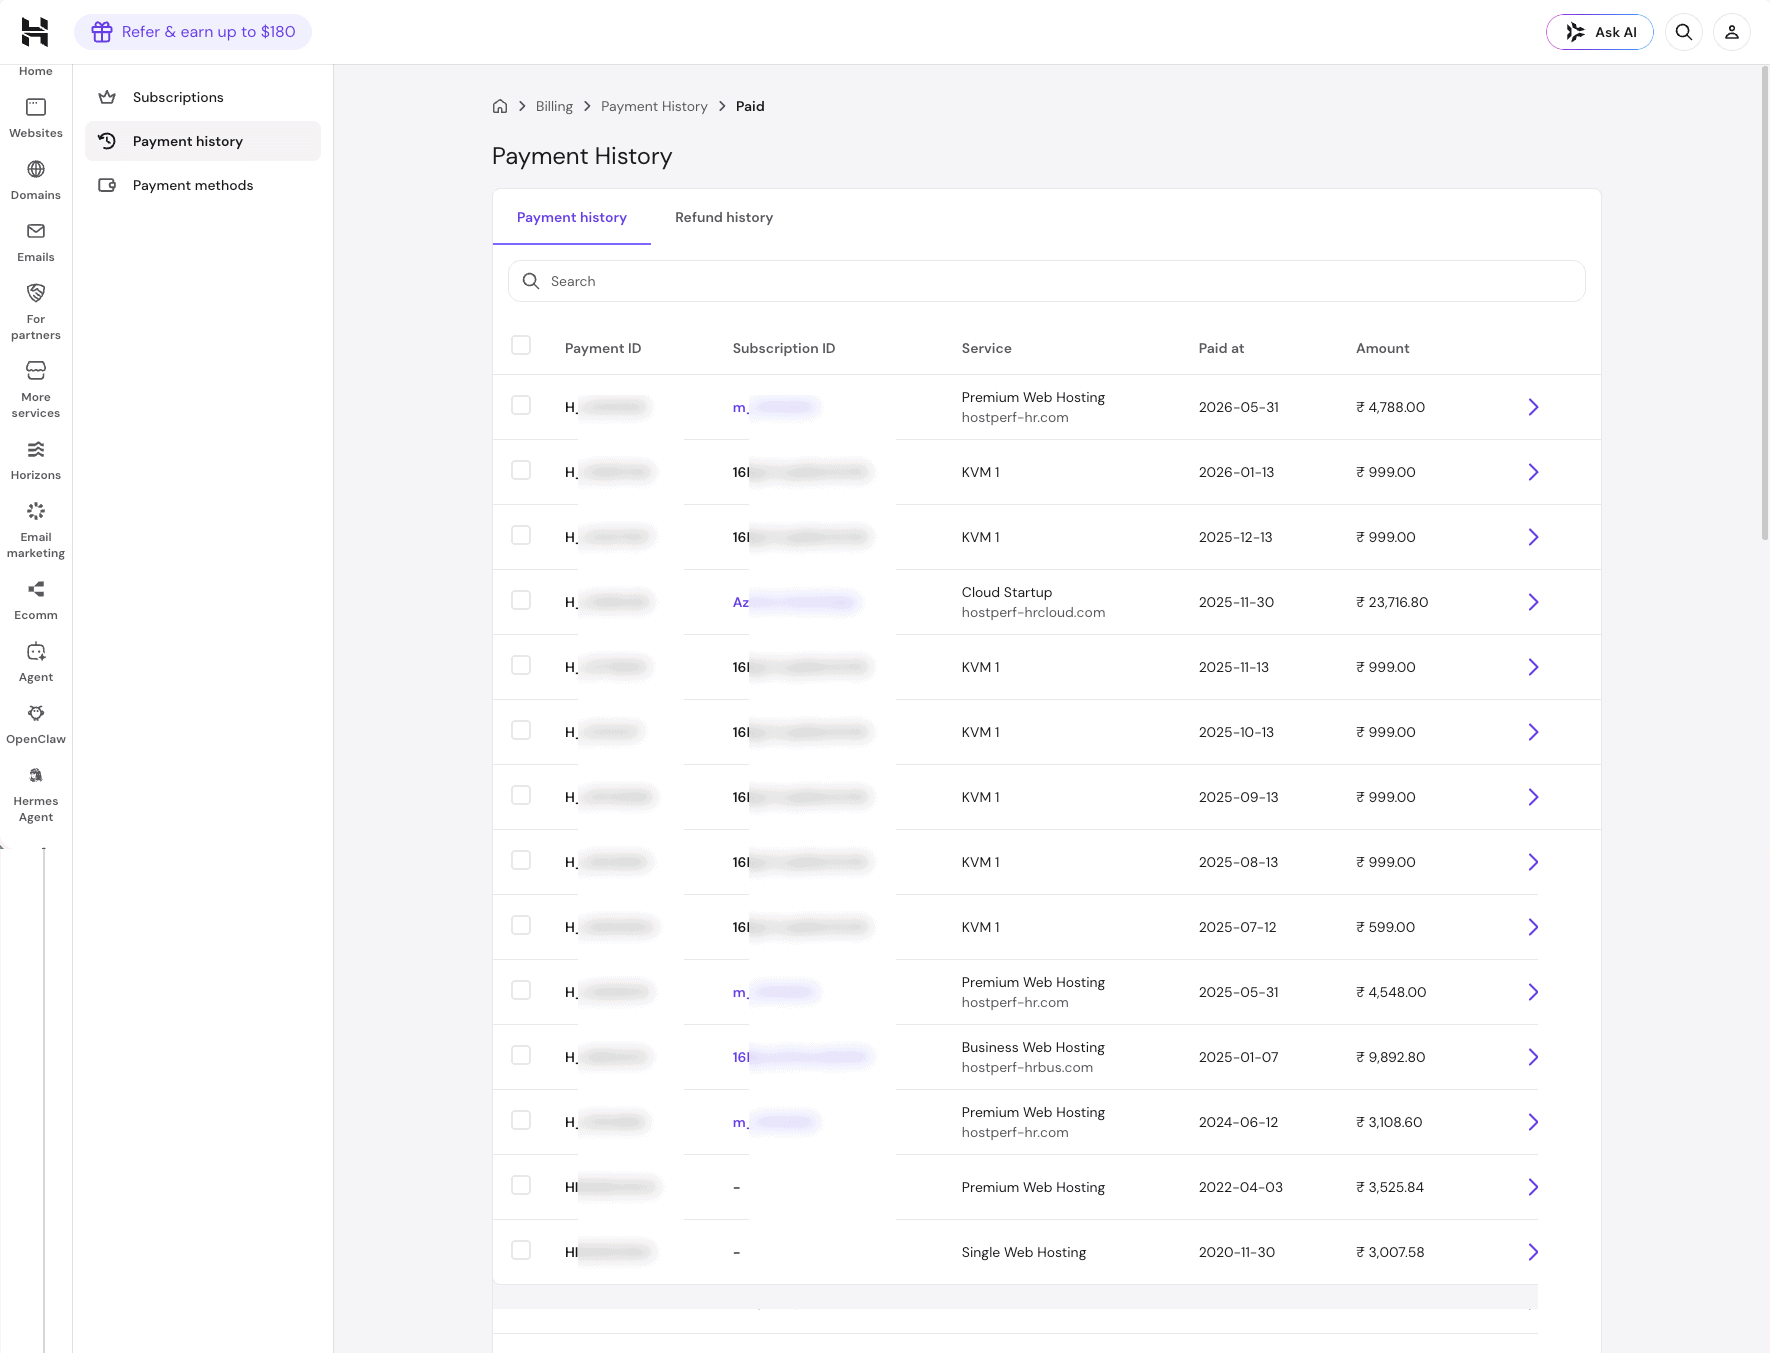This screenshot has height=1353, width=1770.
Task: Click the search magnifier in top bar
Action: (1684, 32)
